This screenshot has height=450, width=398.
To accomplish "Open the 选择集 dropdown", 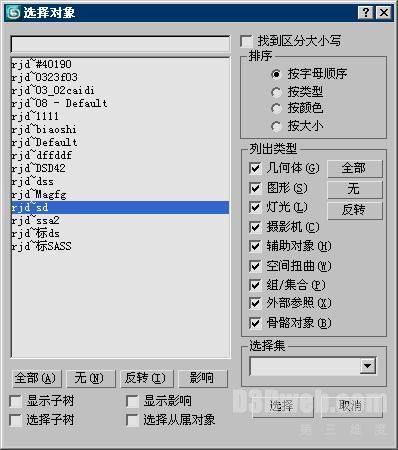I will [368, 366].
